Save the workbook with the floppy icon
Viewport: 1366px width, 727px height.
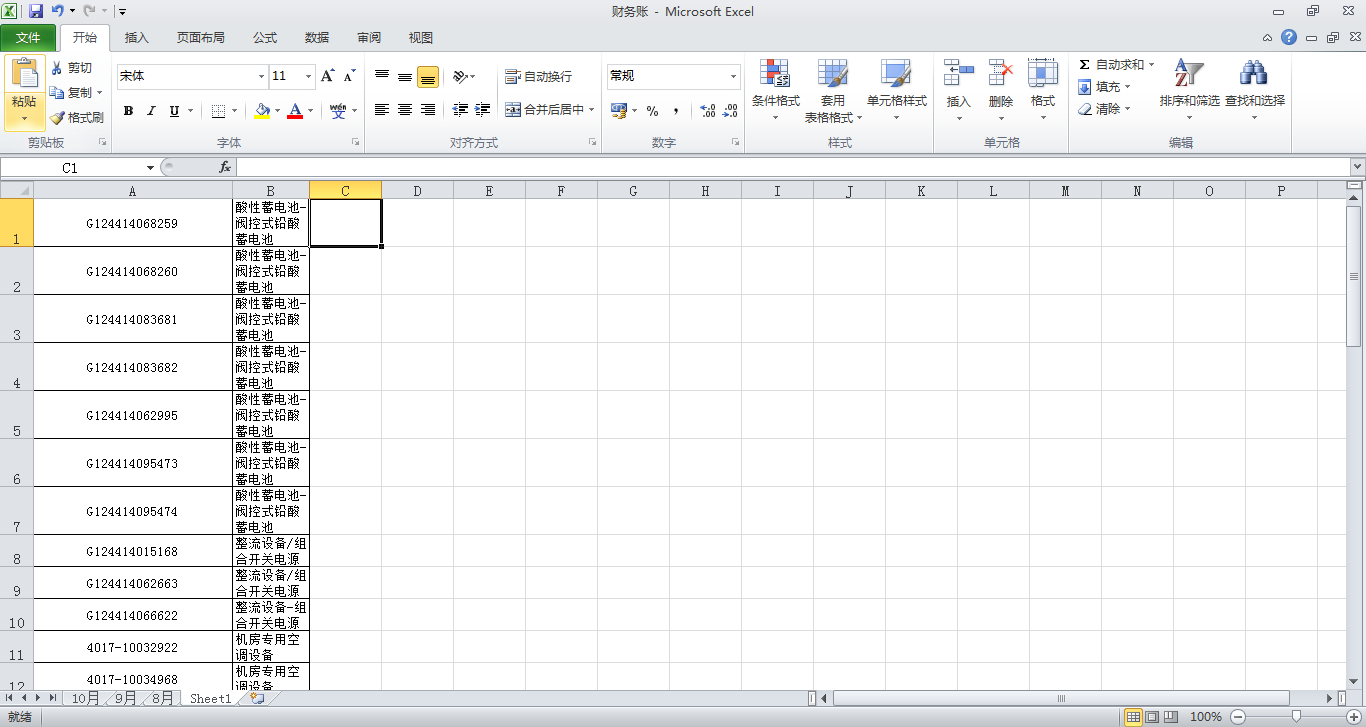(x=36, y=12)
